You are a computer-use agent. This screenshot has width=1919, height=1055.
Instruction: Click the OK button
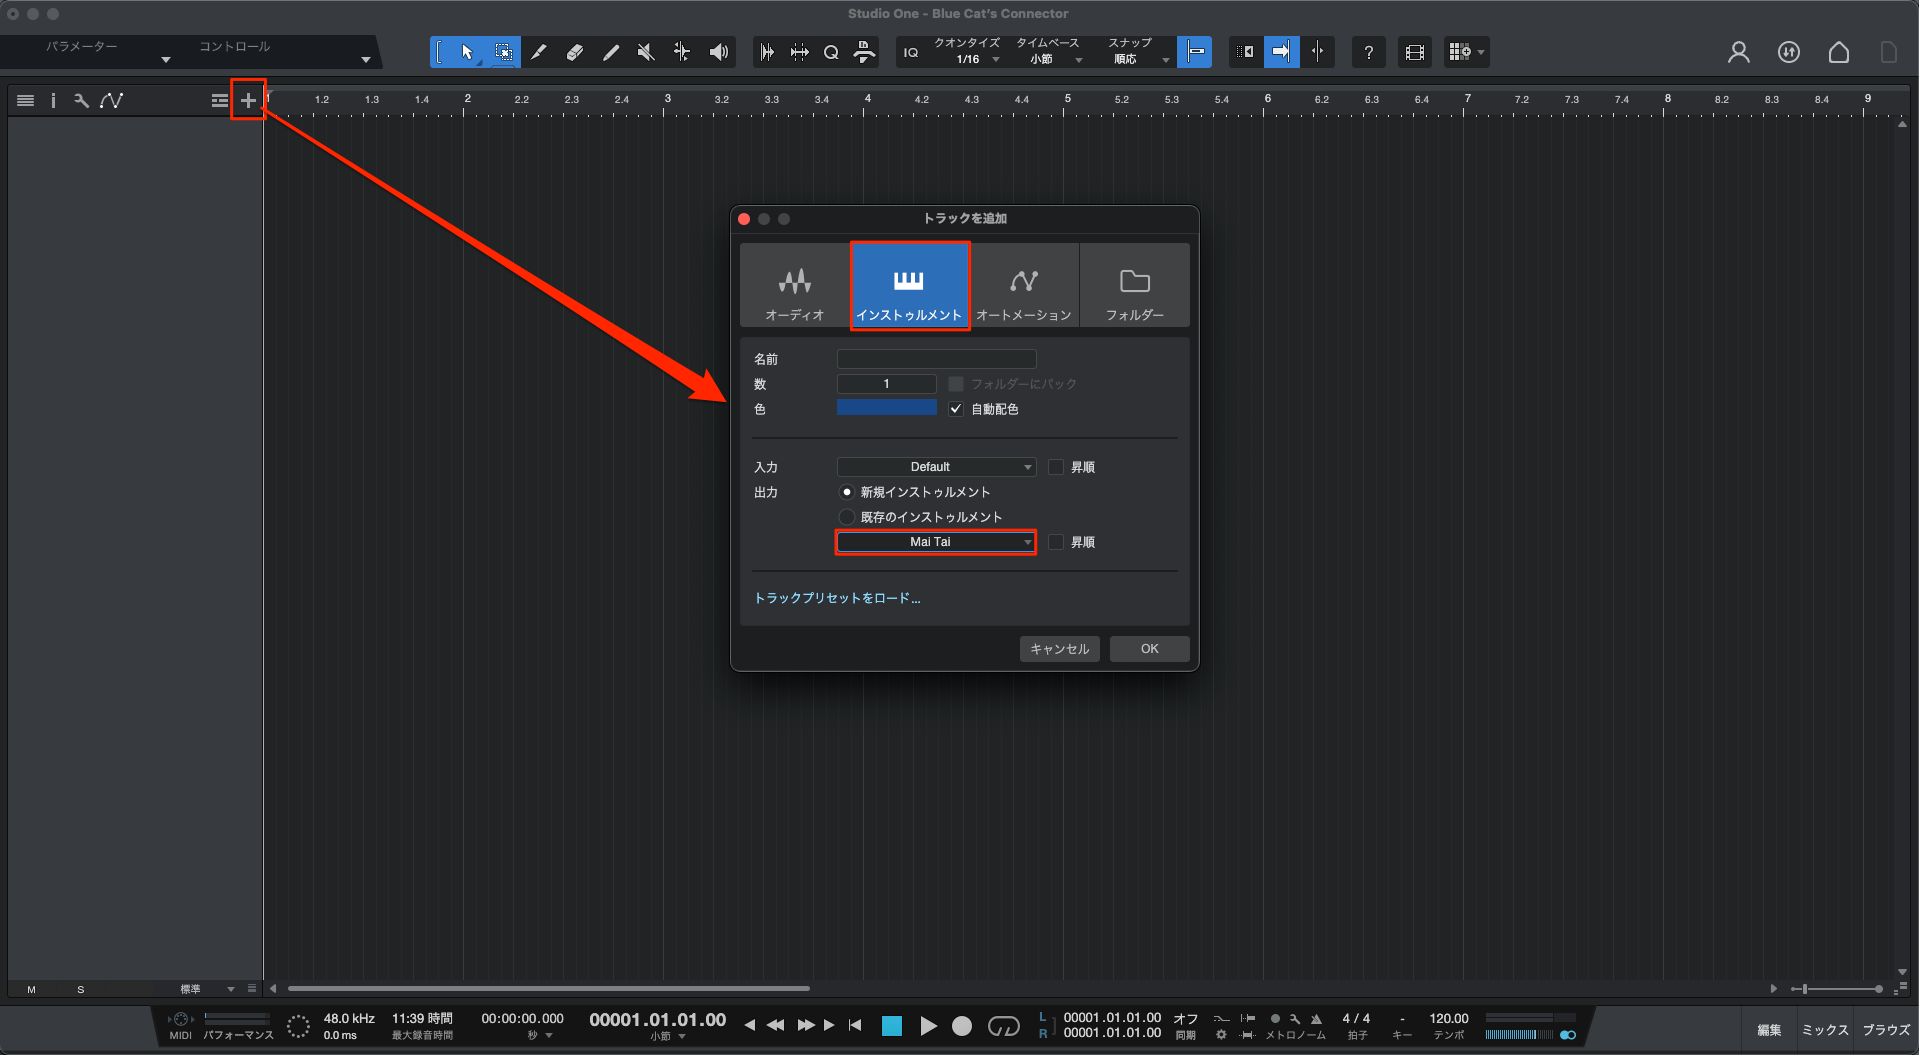point(1150,649)
